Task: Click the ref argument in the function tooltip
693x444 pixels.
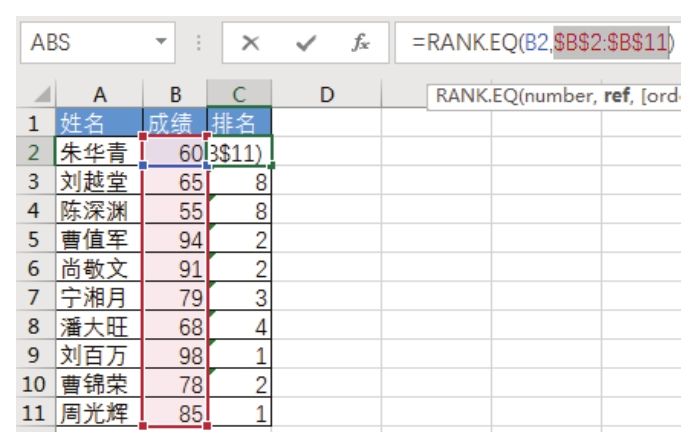Action: click(x=615, y=97)
